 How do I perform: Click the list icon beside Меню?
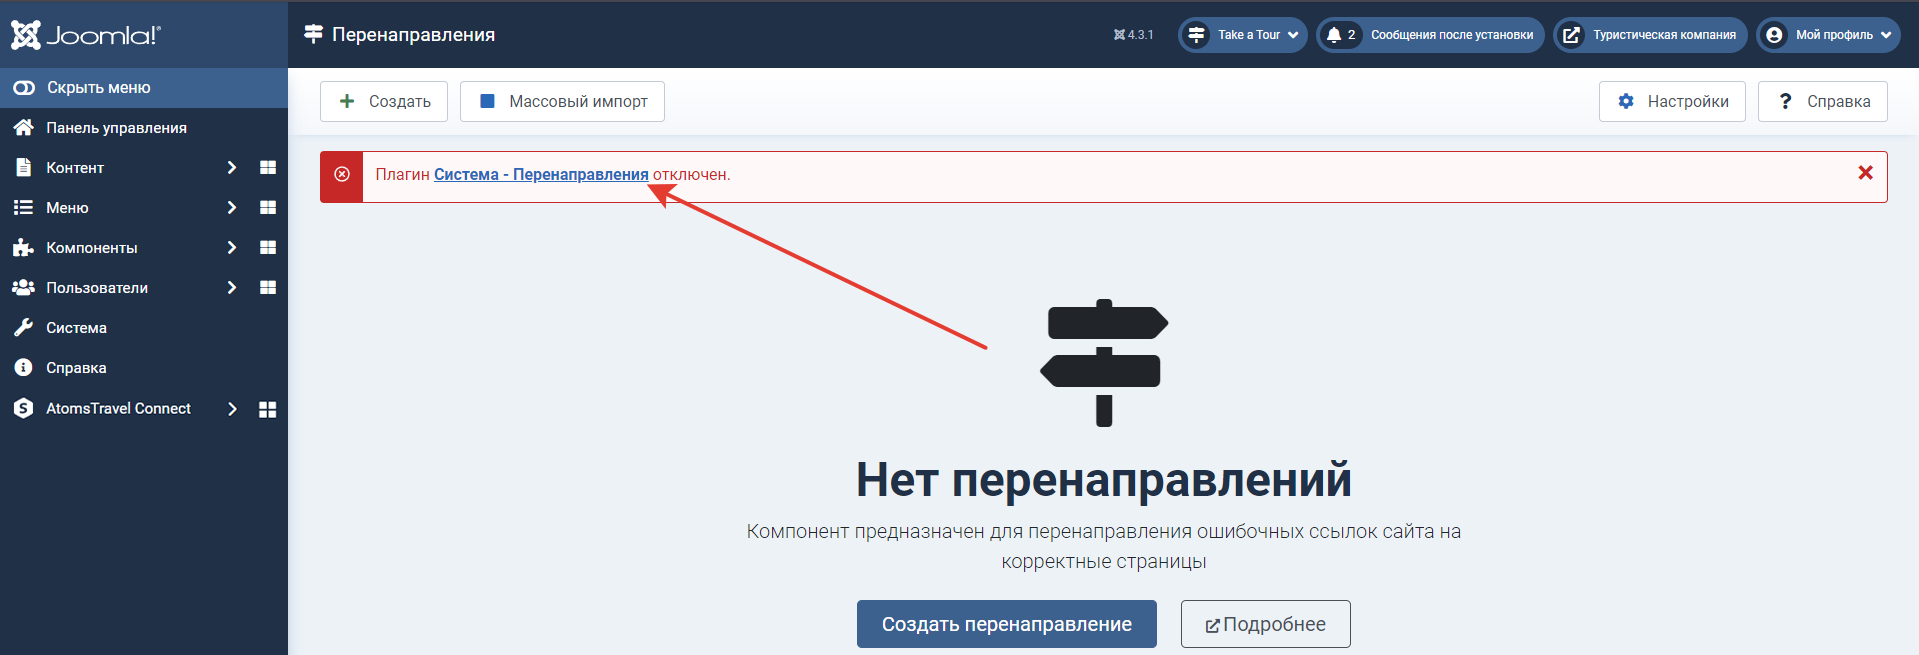(23, 208)
